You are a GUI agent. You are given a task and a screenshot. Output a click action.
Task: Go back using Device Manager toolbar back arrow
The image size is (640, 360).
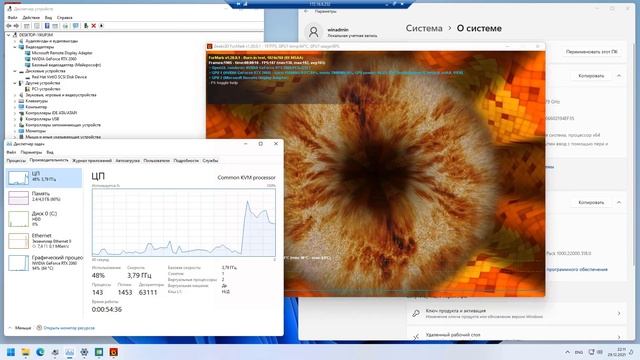click(9, 26)
